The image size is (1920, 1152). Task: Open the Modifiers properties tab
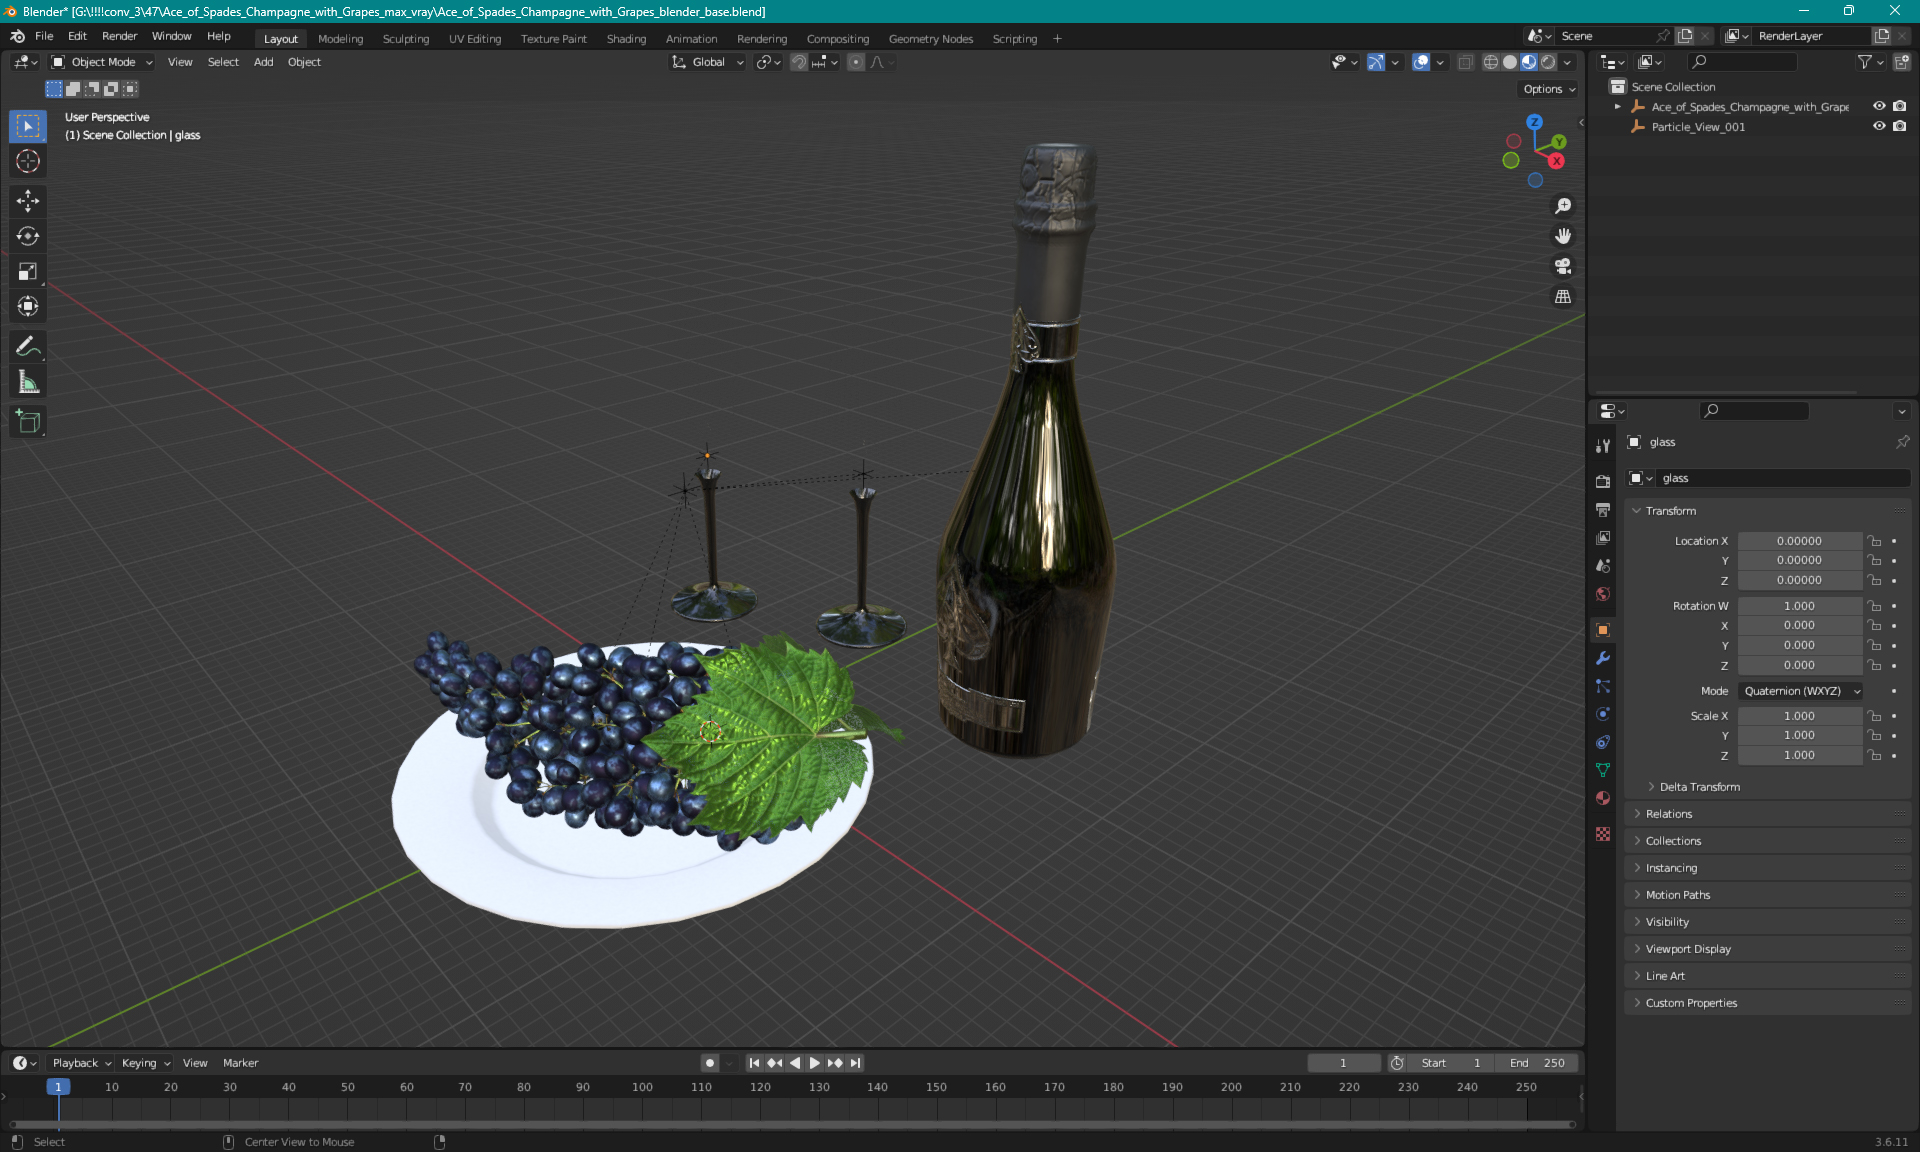[1603, 658]
